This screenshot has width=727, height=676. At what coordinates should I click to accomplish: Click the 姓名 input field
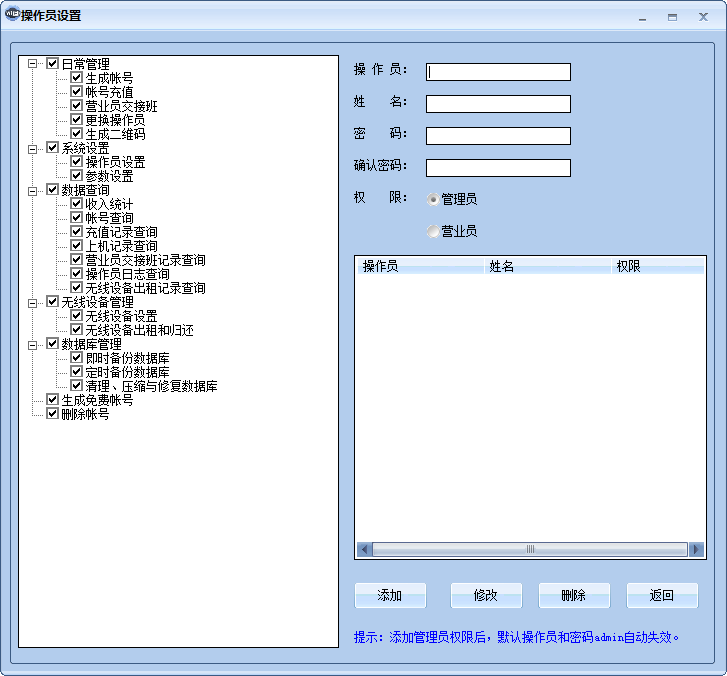(498, 104)
